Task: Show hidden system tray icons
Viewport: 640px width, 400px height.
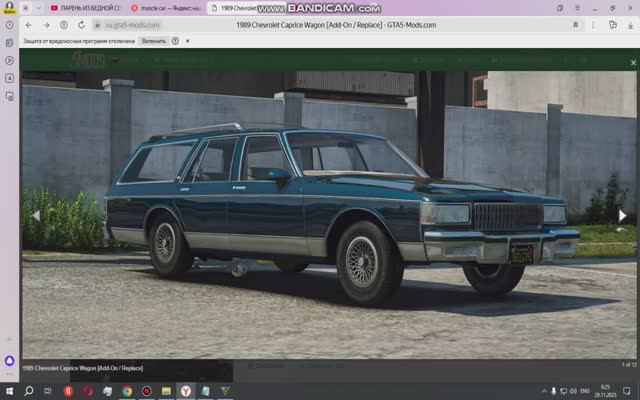Action: tap(544, 391)
